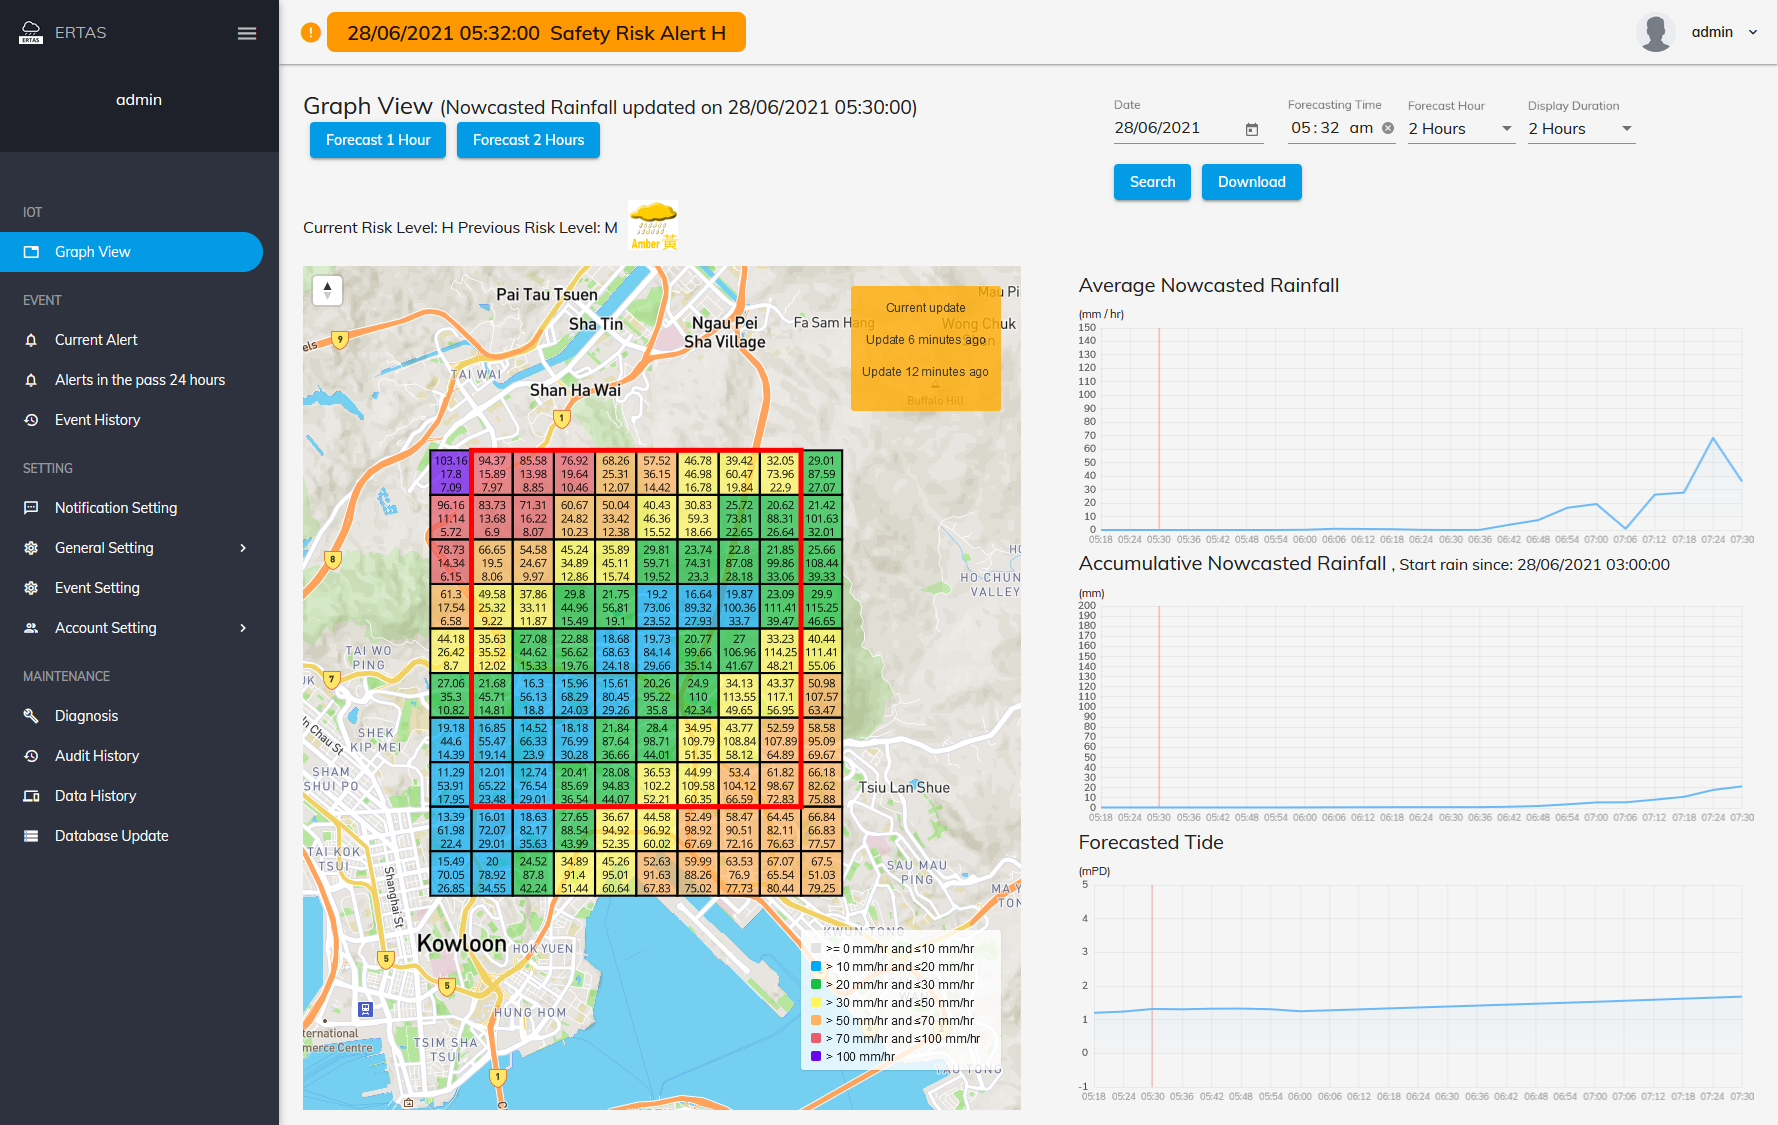Click the Notification Setting message icon
1778x1125 pixels.
click(31, 508)
